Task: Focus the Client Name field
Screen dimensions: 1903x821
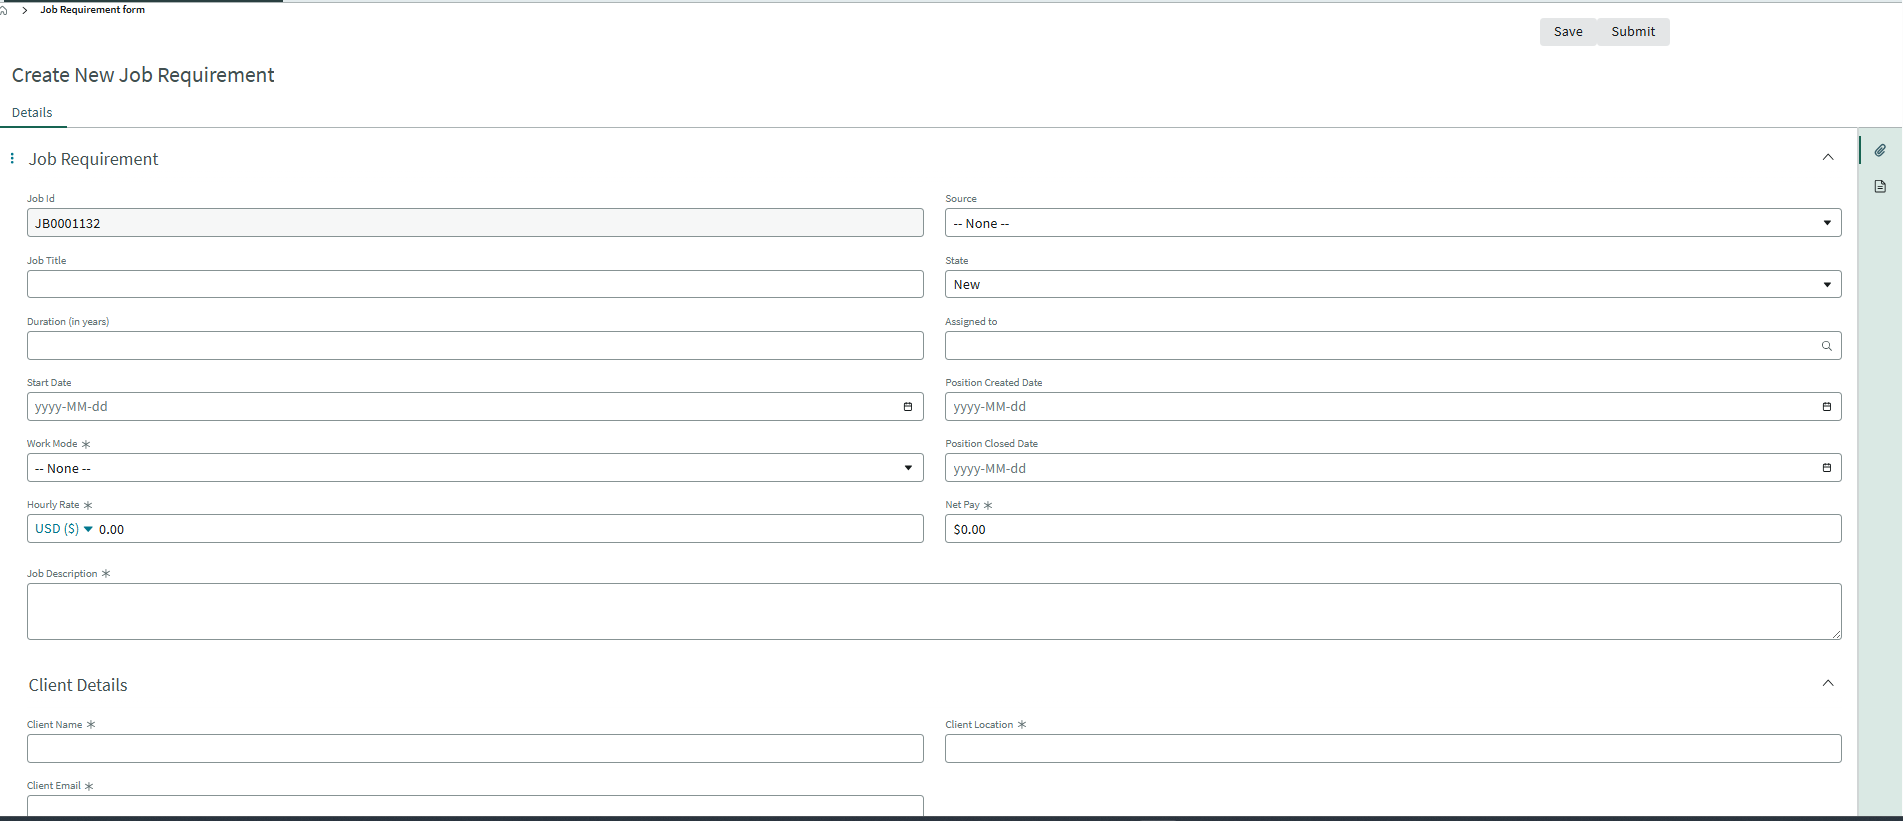Action: click(475, 749)
